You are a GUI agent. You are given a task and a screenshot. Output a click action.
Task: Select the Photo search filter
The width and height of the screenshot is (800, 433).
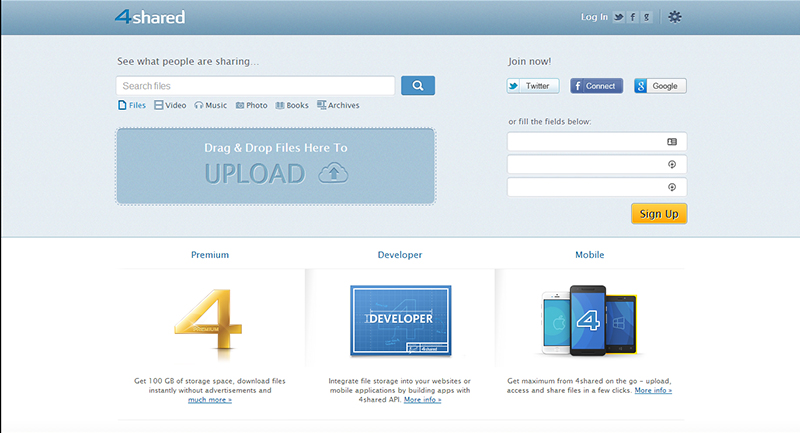tap(252, 105)
